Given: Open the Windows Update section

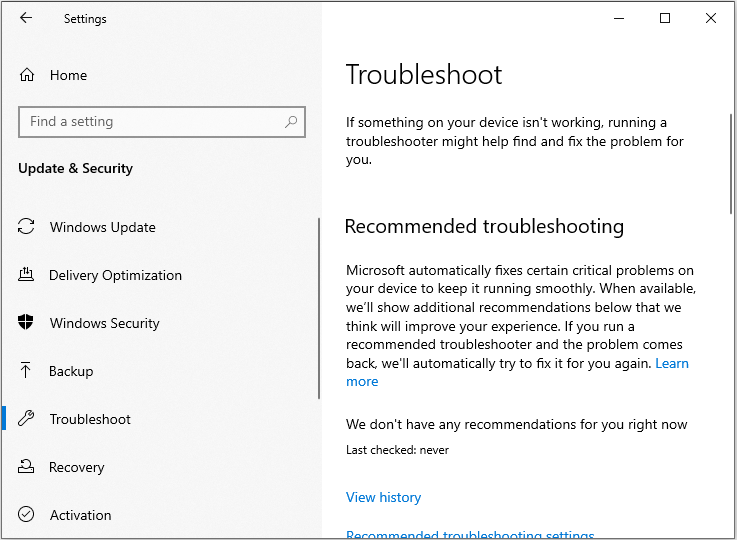Looking at the screenshot, I should [x=102, y=227].
